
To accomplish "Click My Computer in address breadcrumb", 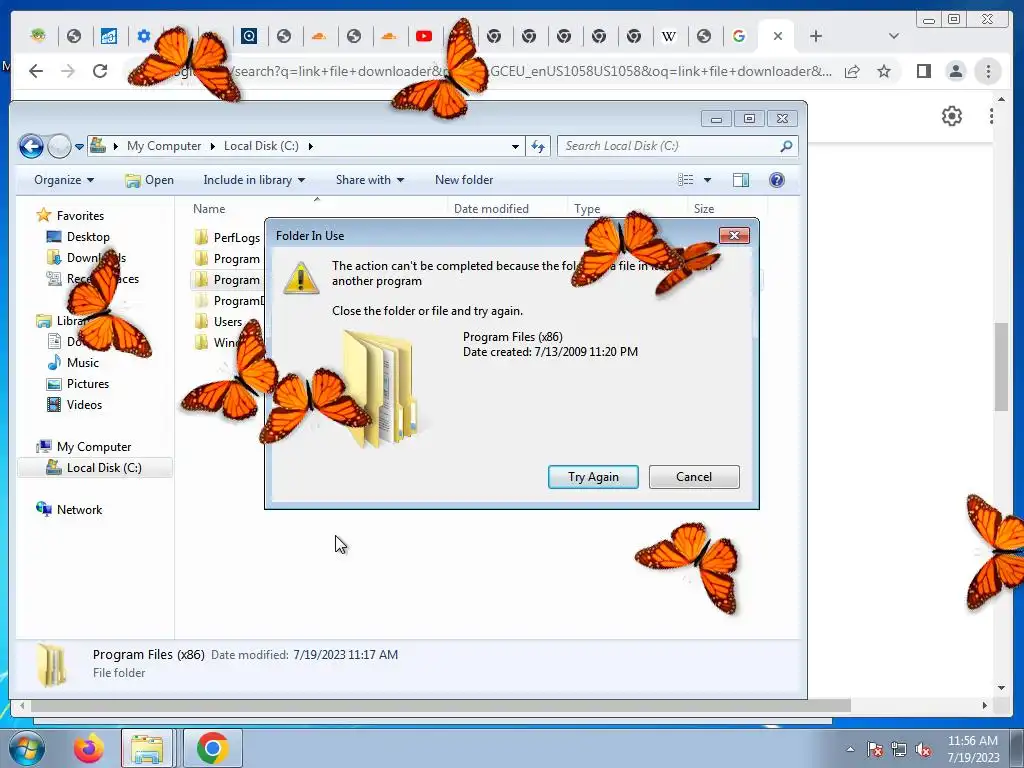I will click(x=164, y=146).
